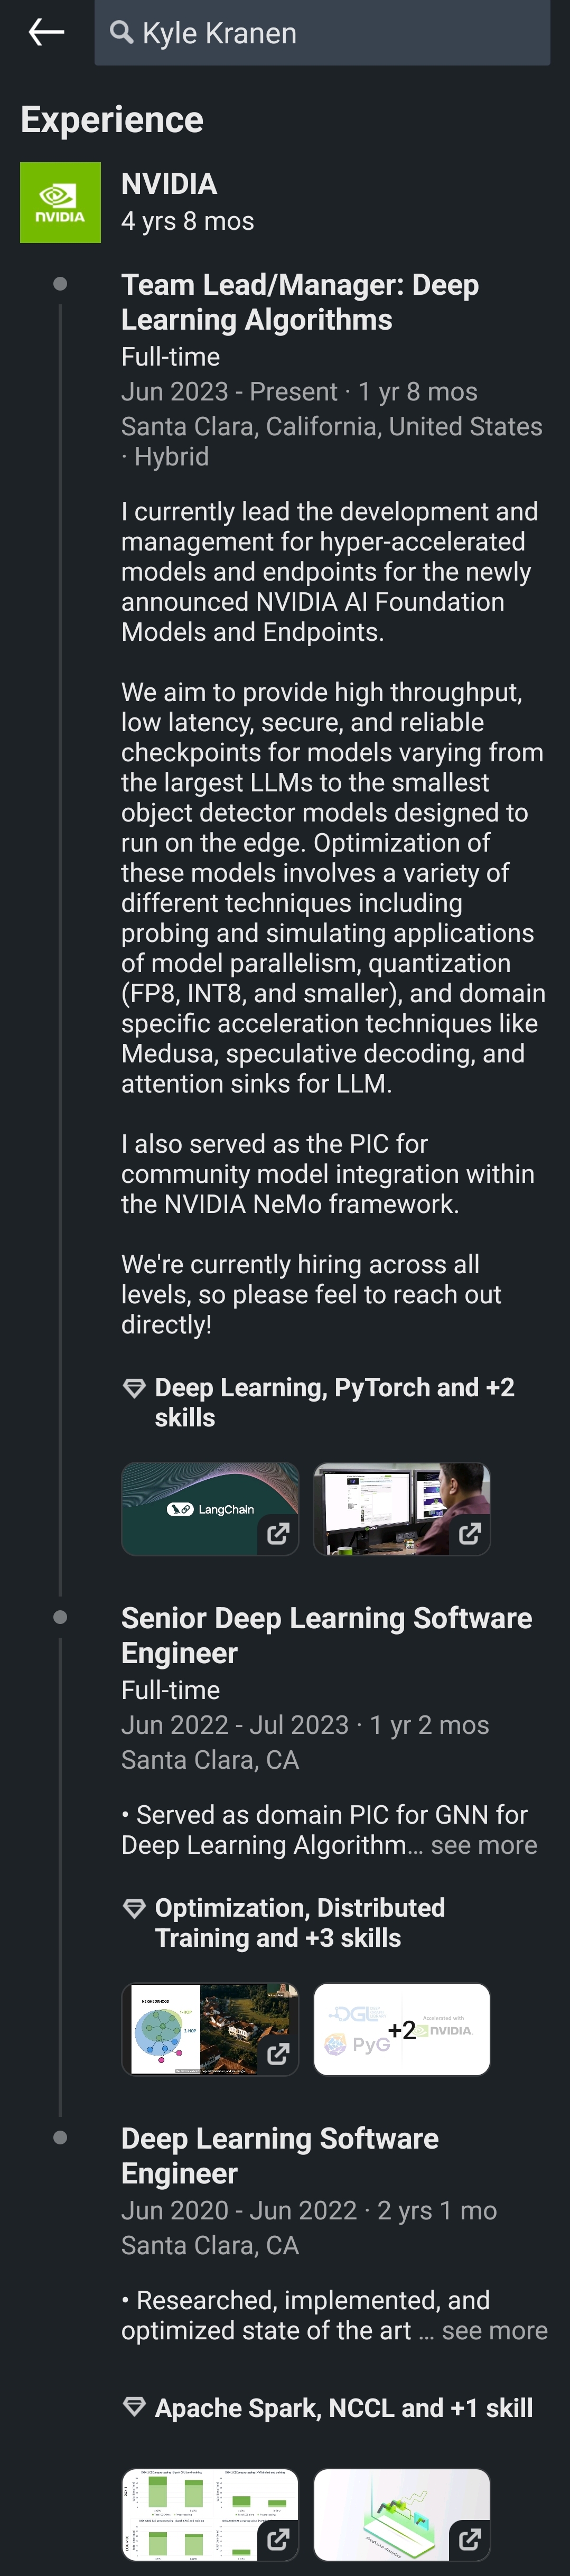Expand 'see more' on Researched, implemented description
This screenshot has height=2576, width=570.
point(494,2330)
